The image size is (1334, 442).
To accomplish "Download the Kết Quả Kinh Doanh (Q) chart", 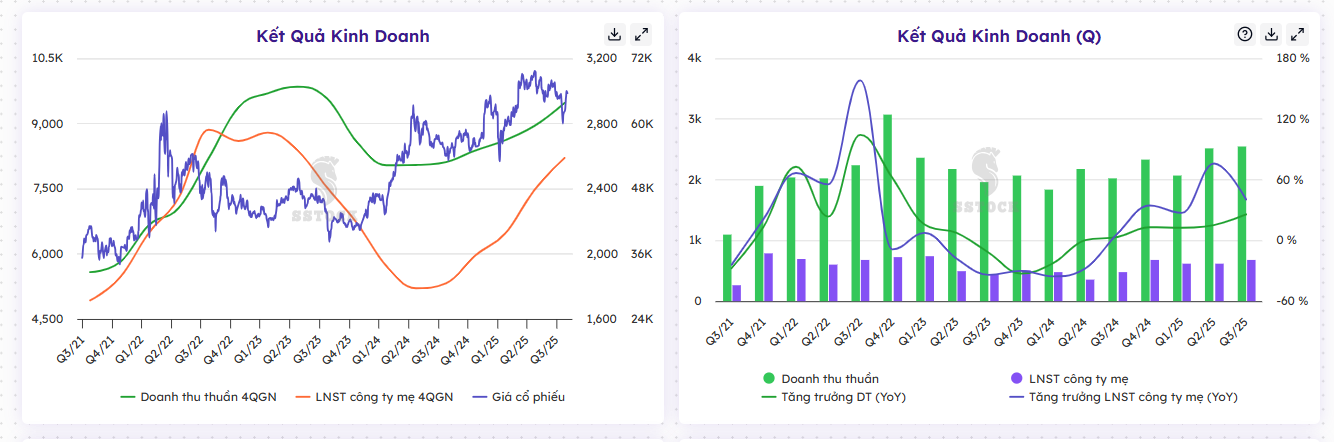I will click(x=1272, y=34).
